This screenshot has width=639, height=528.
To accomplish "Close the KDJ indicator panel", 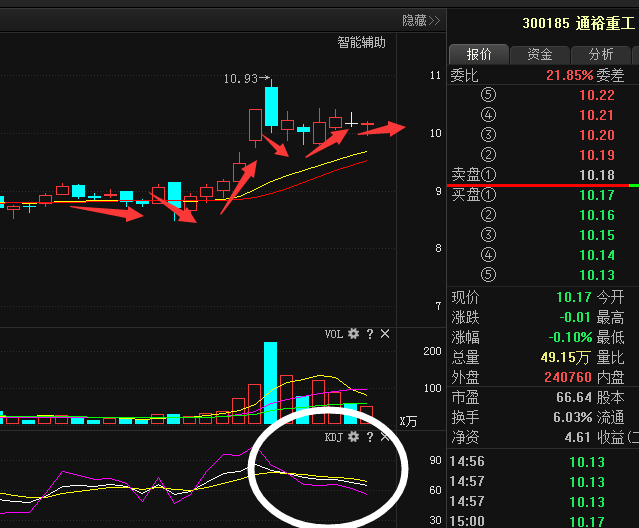I will click(385, 438).
